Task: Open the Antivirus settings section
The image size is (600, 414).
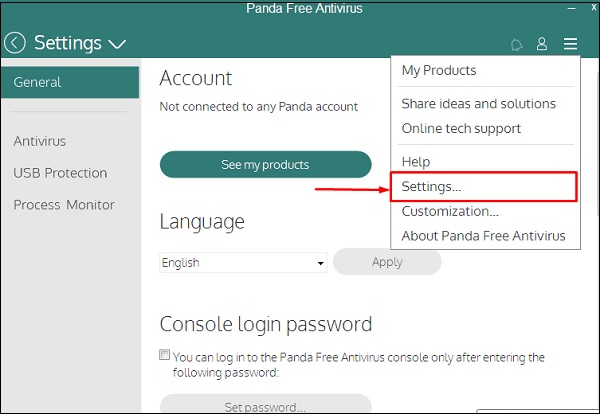Action: [40, 141]
